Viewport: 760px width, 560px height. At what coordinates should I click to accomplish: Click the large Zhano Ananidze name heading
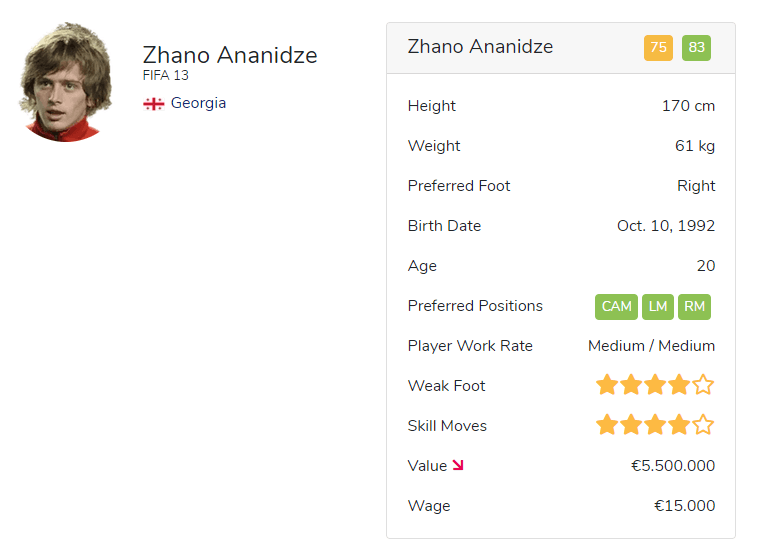230,55
